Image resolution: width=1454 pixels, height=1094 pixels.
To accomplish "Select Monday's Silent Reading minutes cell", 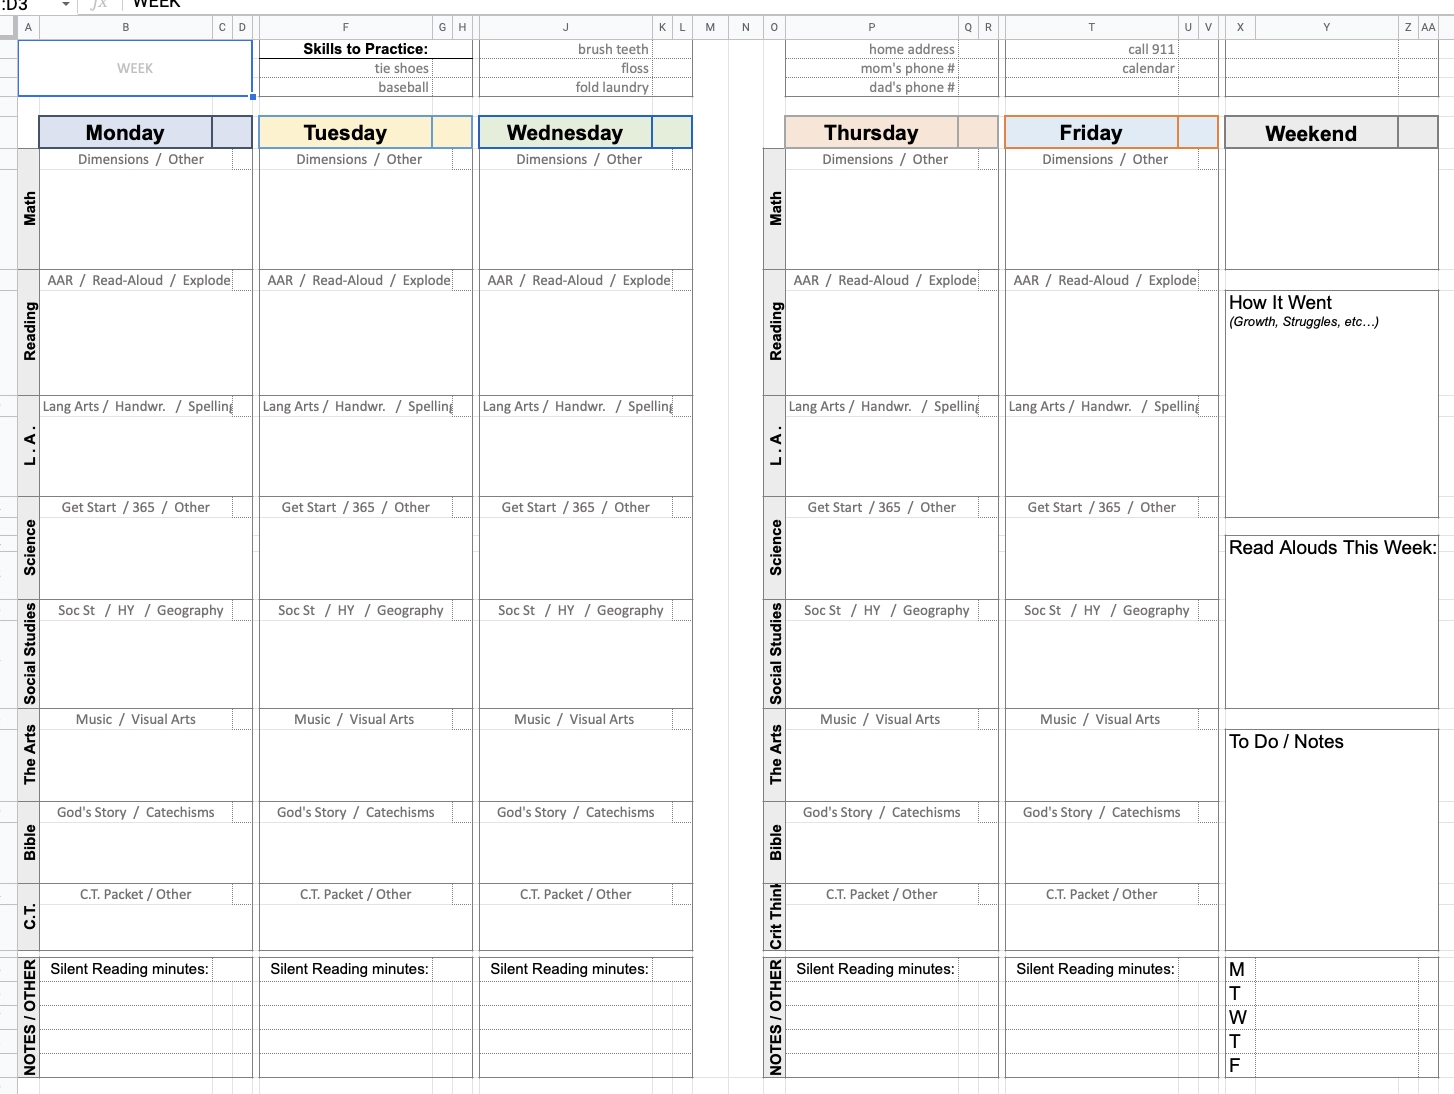I will [x=129, y=968].
